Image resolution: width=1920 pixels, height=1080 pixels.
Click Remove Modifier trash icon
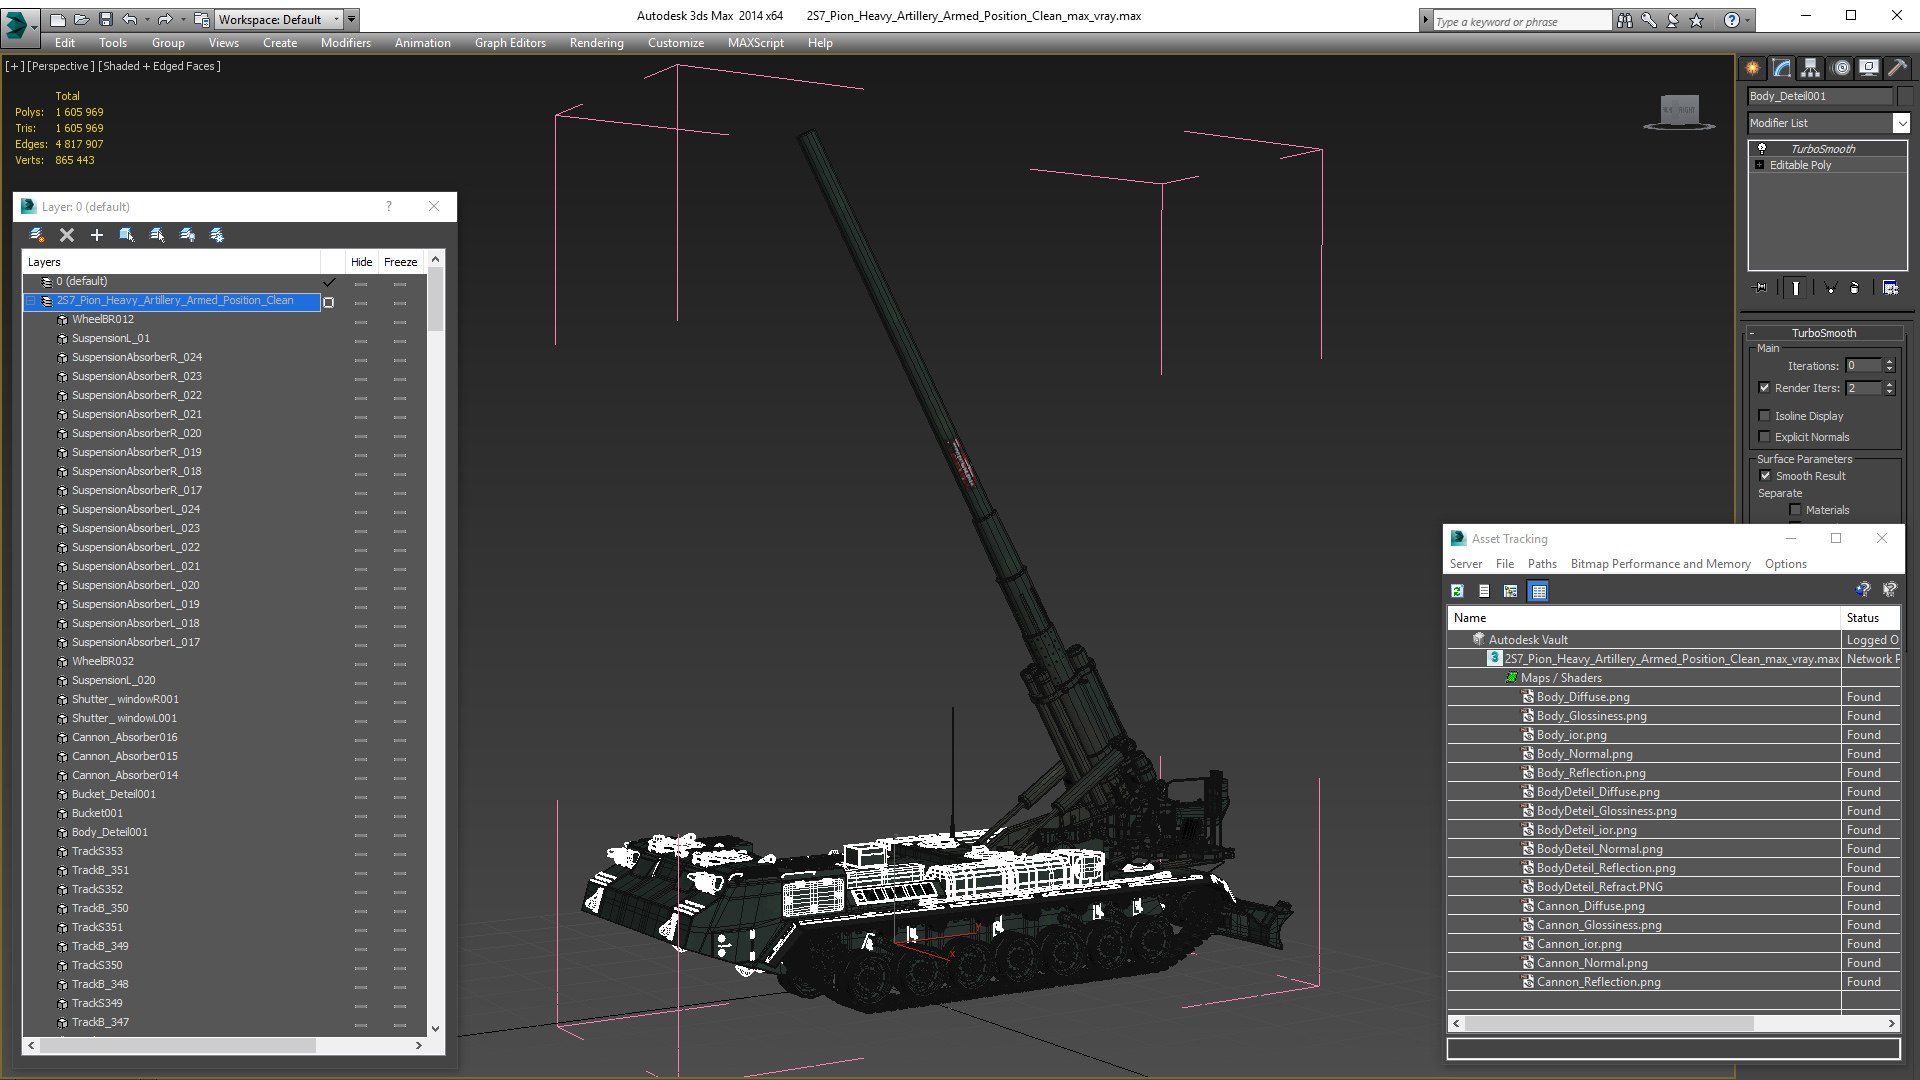(1855, 288)
